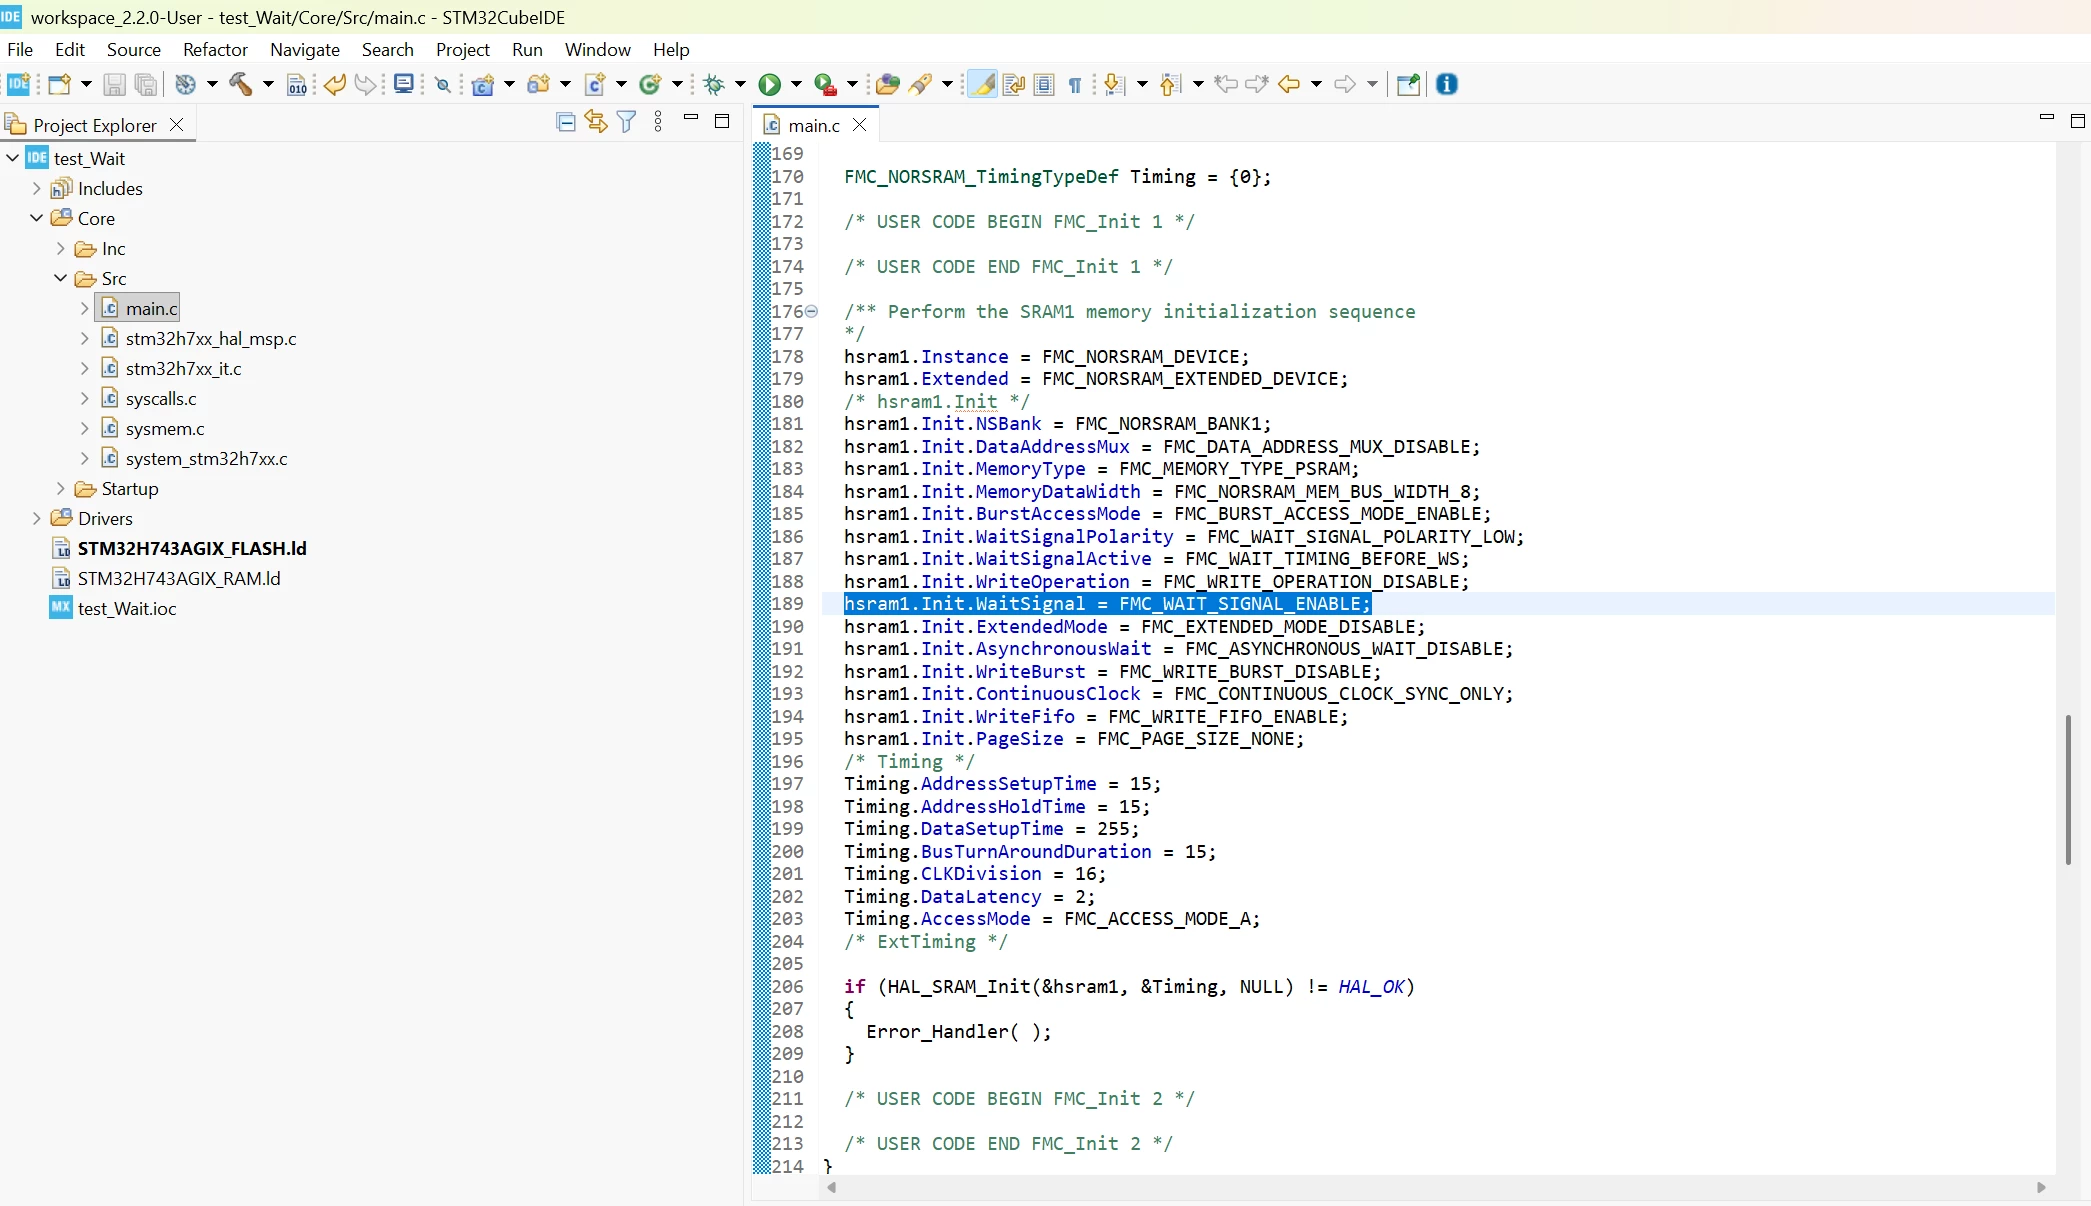Click the Next Annotation down-arrow icon

(x=1115, y=85)
